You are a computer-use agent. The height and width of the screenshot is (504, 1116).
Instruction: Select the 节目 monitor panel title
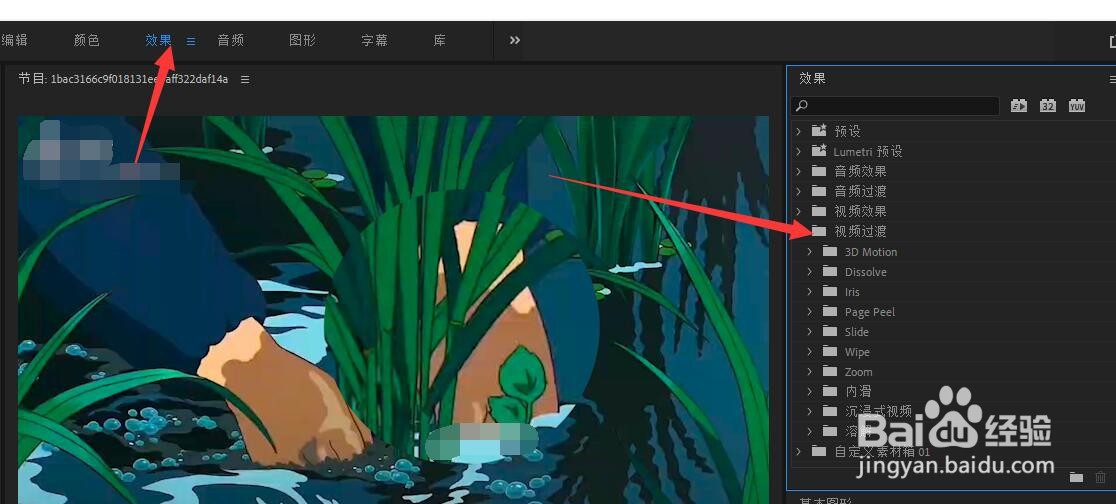click(123, 79)
